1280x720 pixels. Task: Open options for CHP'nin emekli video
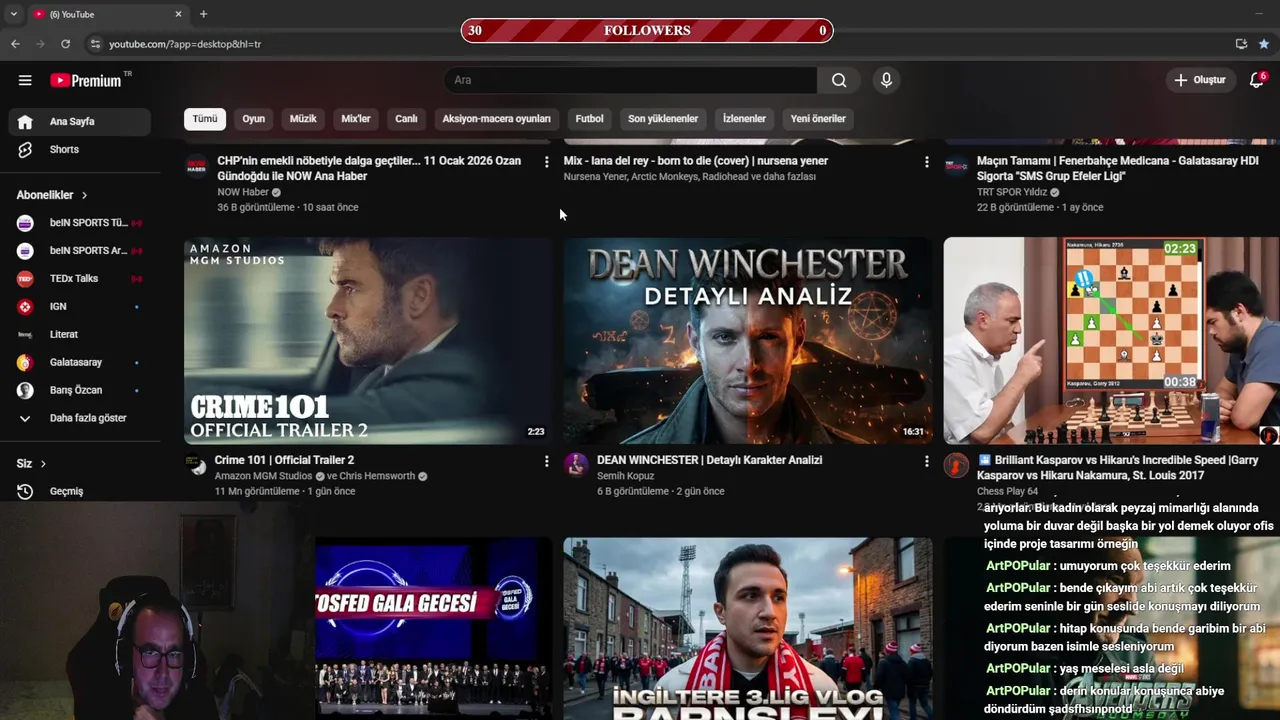click(x=546, y=161)
